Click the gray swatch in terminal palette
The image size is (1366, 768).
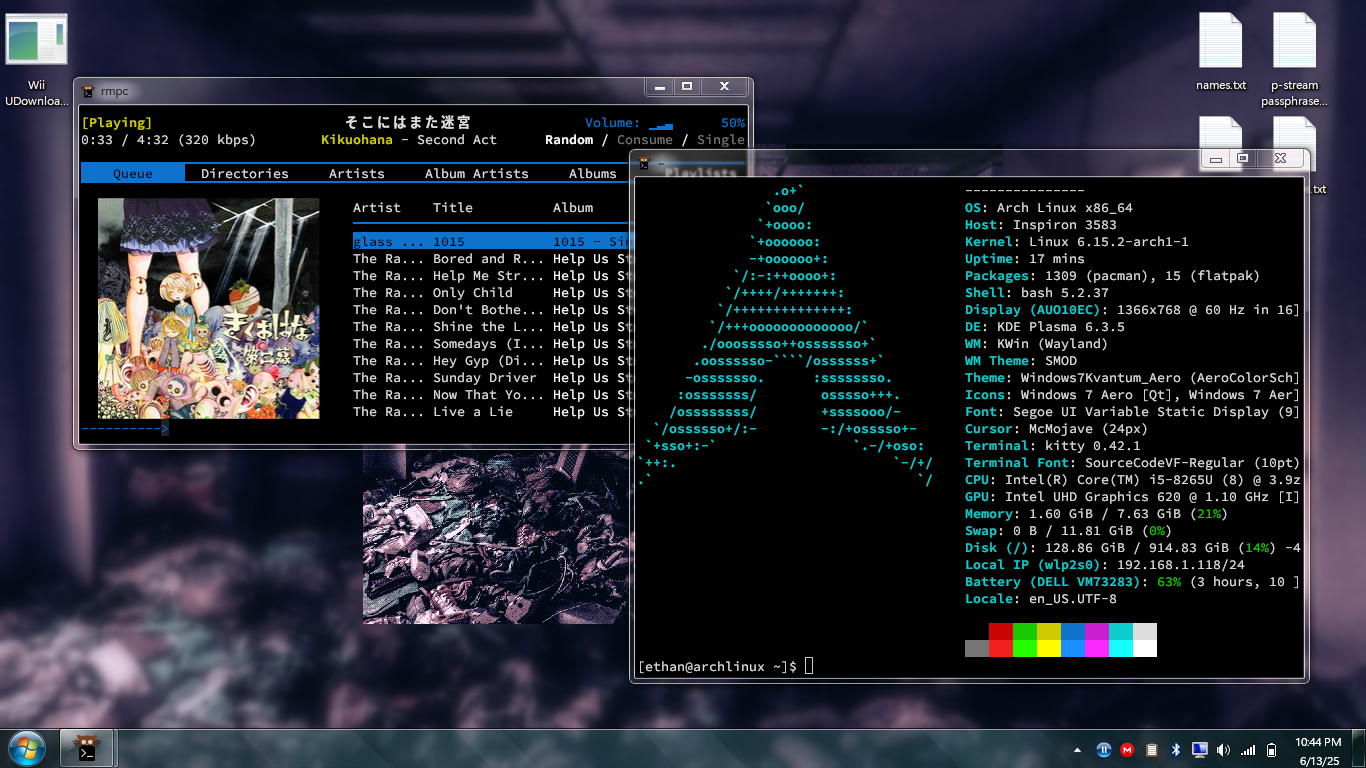[x=977, y=649]
